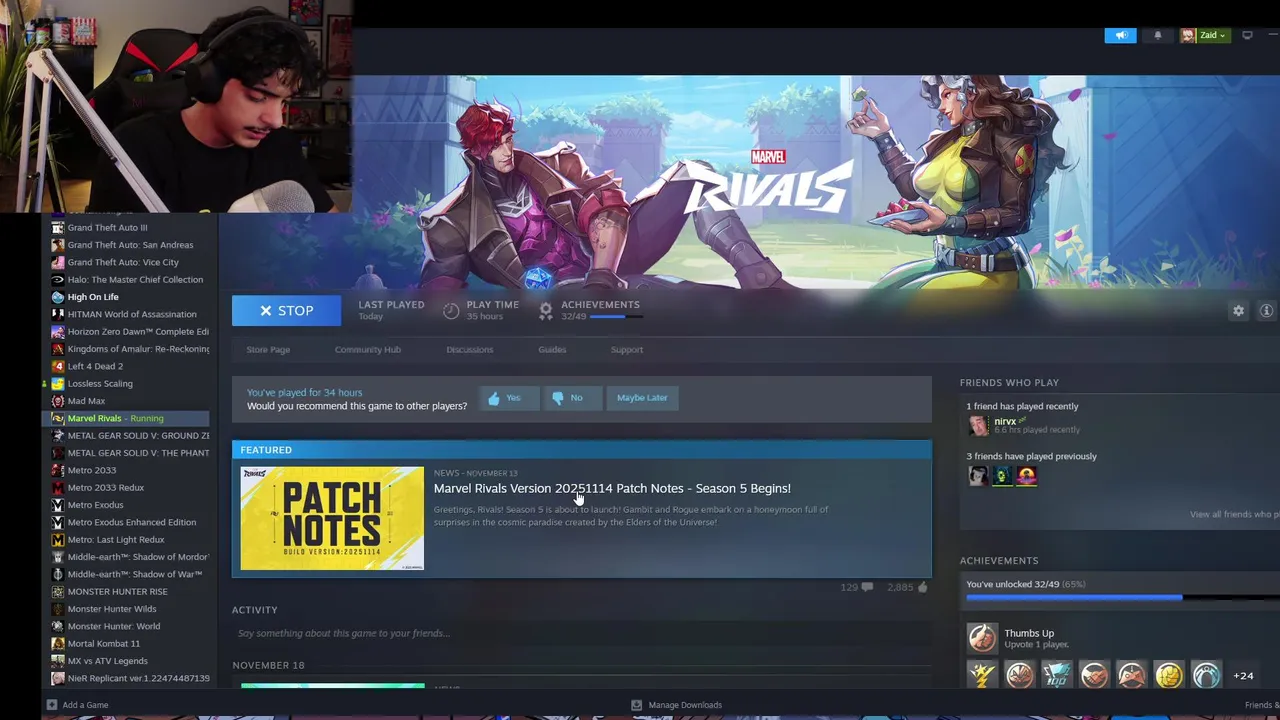Open the Discussions tab

(x=470, y=350)
